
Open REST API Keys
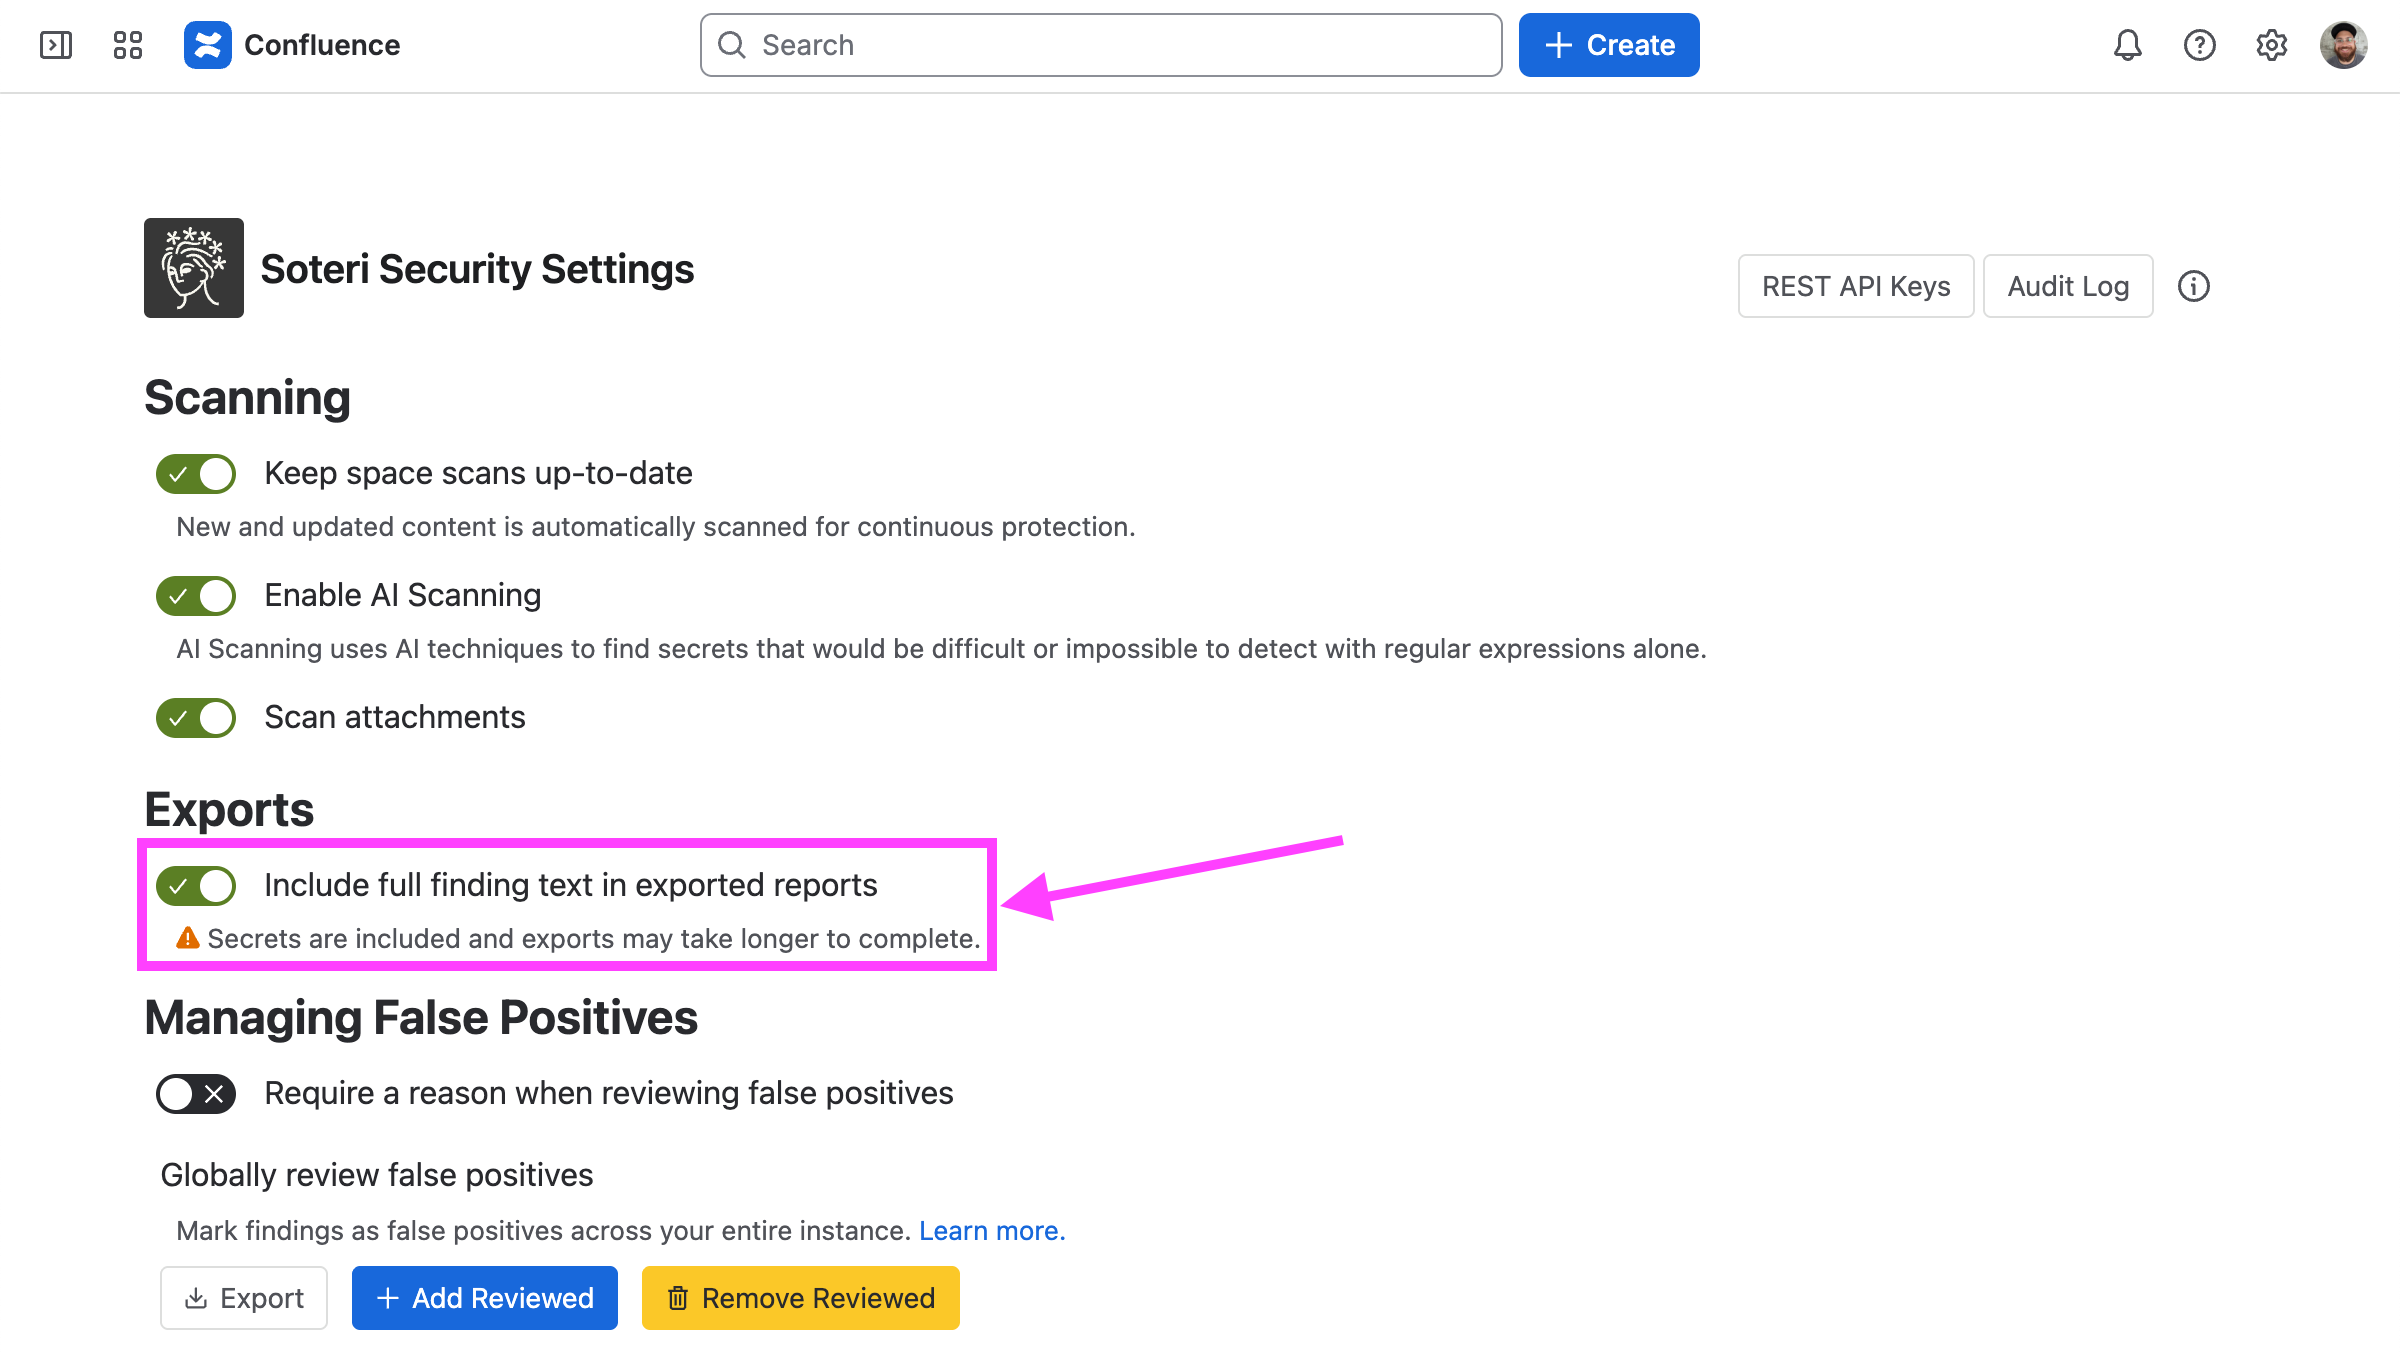[x=1856, y=286]
